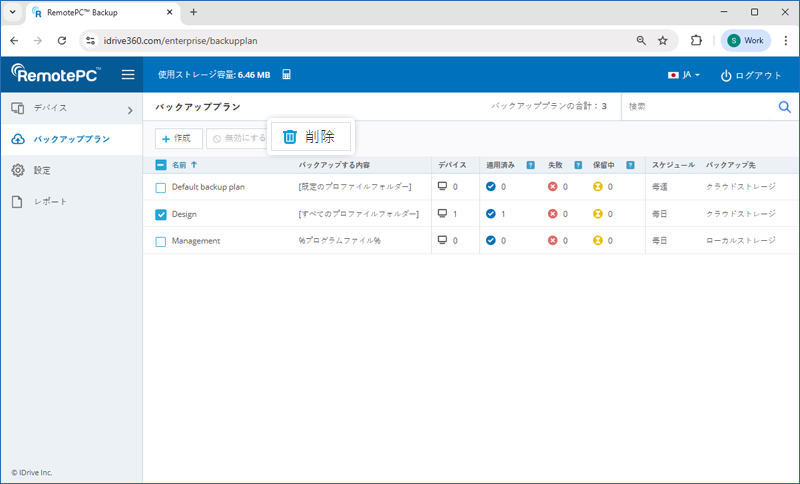The width and height of the screenshot is (800, 484).
Task: Click help icon next to 失敗
Action: coord(578,165)
